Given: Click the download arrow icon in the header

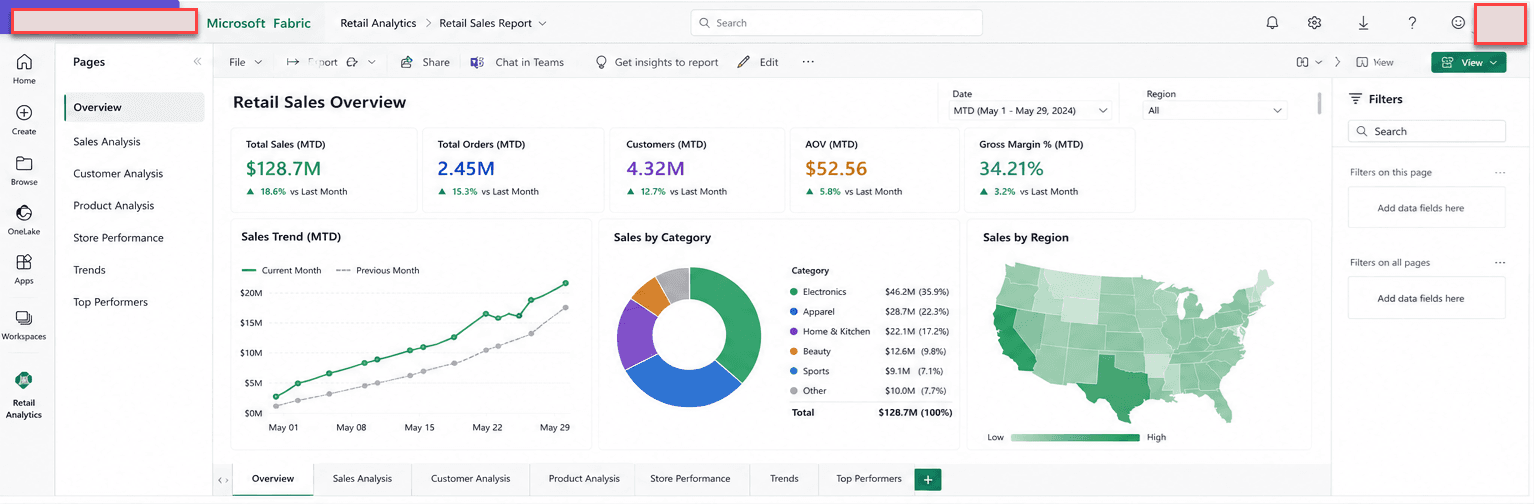Looking at the screenshot, I should [1364, 23].
